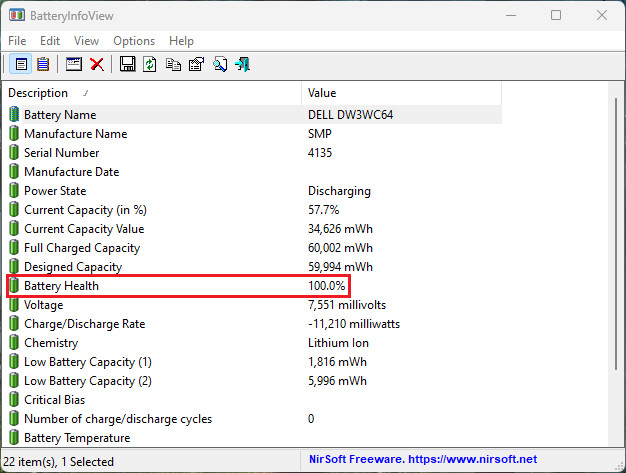Click the Lithium Ion value
The width and height of the screenshot is (626, 473).
[x=338, y=343]
